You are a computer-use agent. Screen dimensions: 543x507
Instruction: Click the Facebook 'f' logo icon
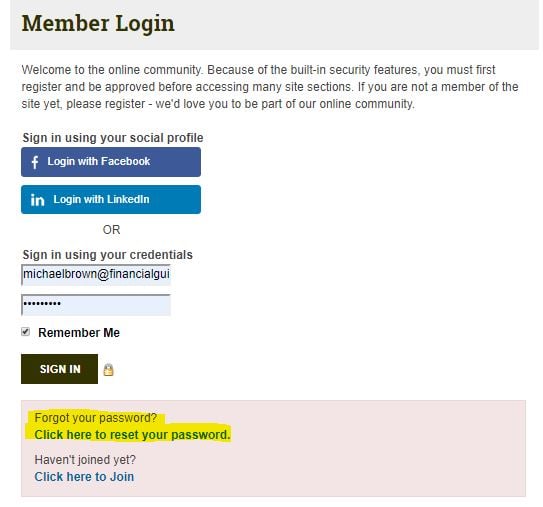click(x=35, y=162)
